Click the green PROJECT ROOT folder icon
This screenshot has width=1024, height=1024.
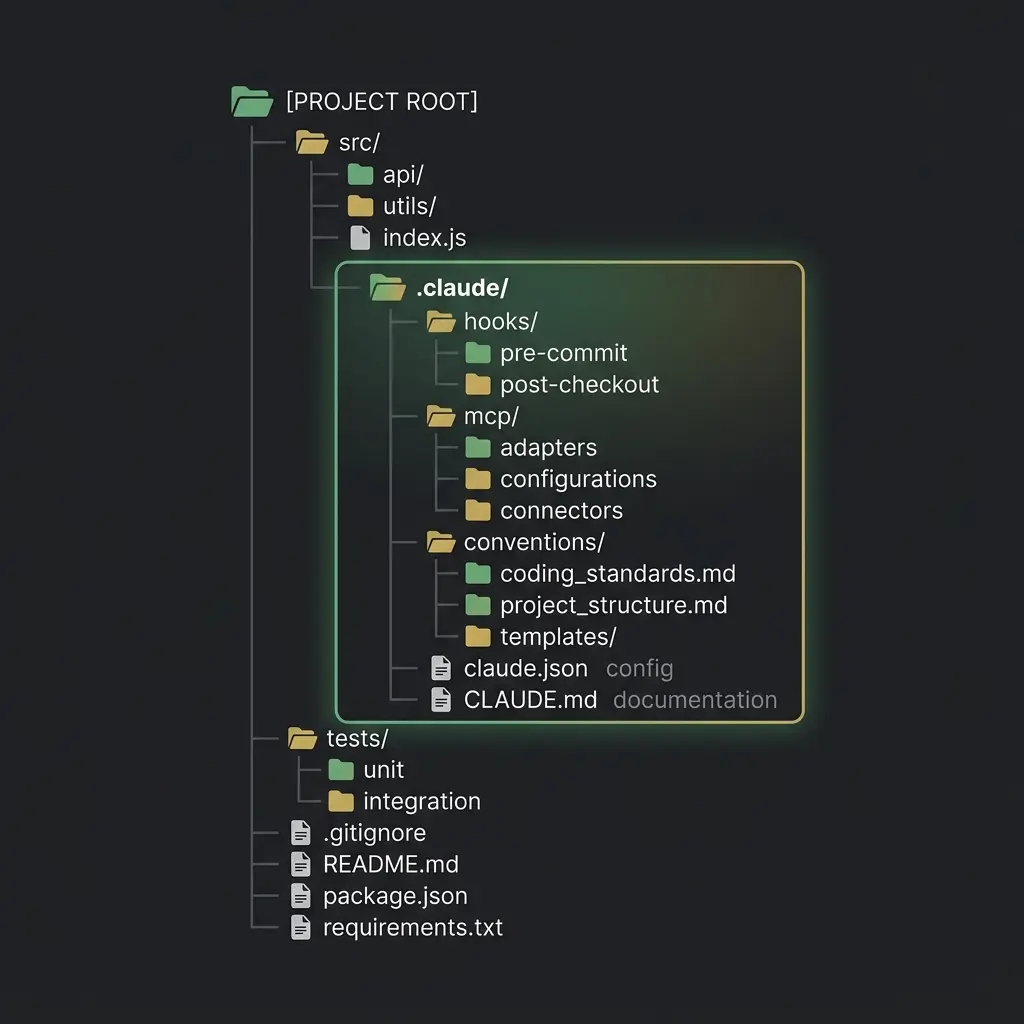[252, 101]
